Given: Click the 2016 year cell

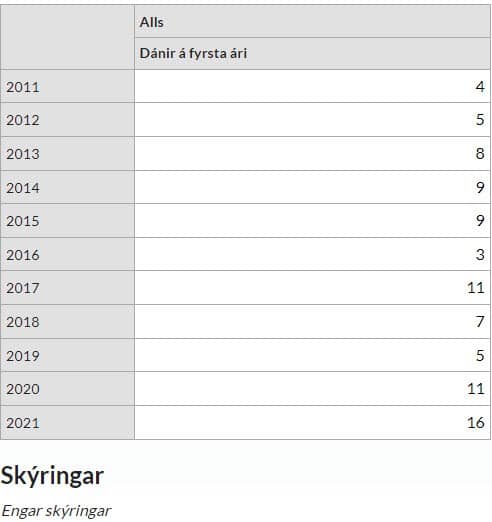Looking at the screenshot, I should pos(67,254).
